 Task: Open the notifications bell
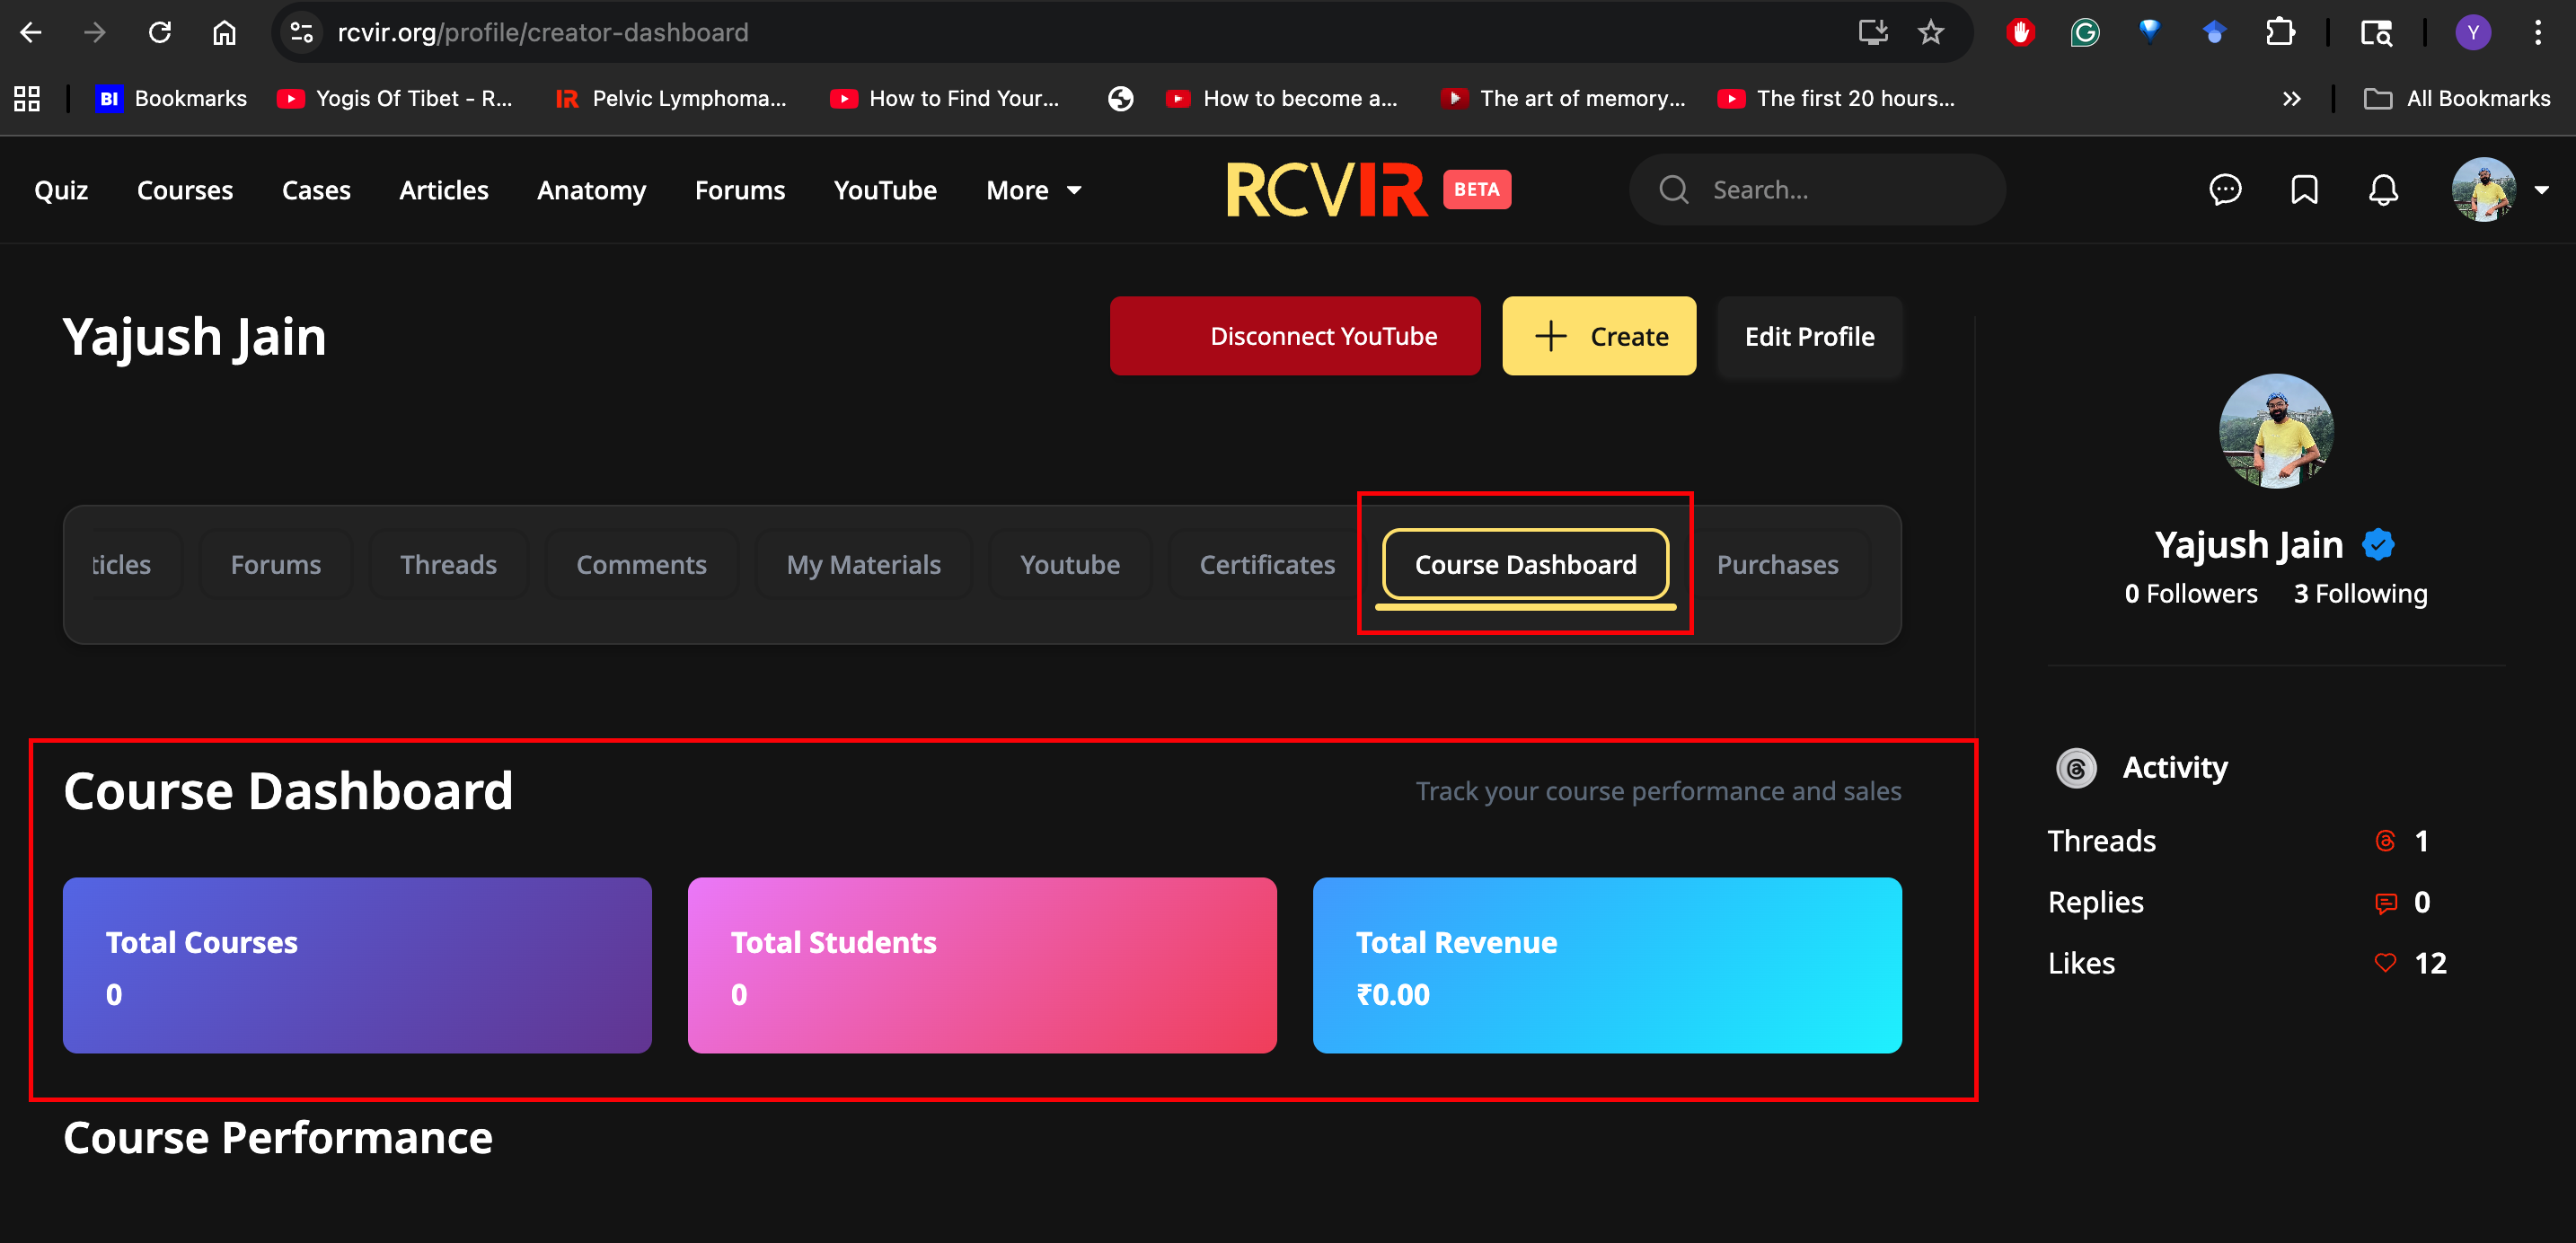[x=2383, y=190]
